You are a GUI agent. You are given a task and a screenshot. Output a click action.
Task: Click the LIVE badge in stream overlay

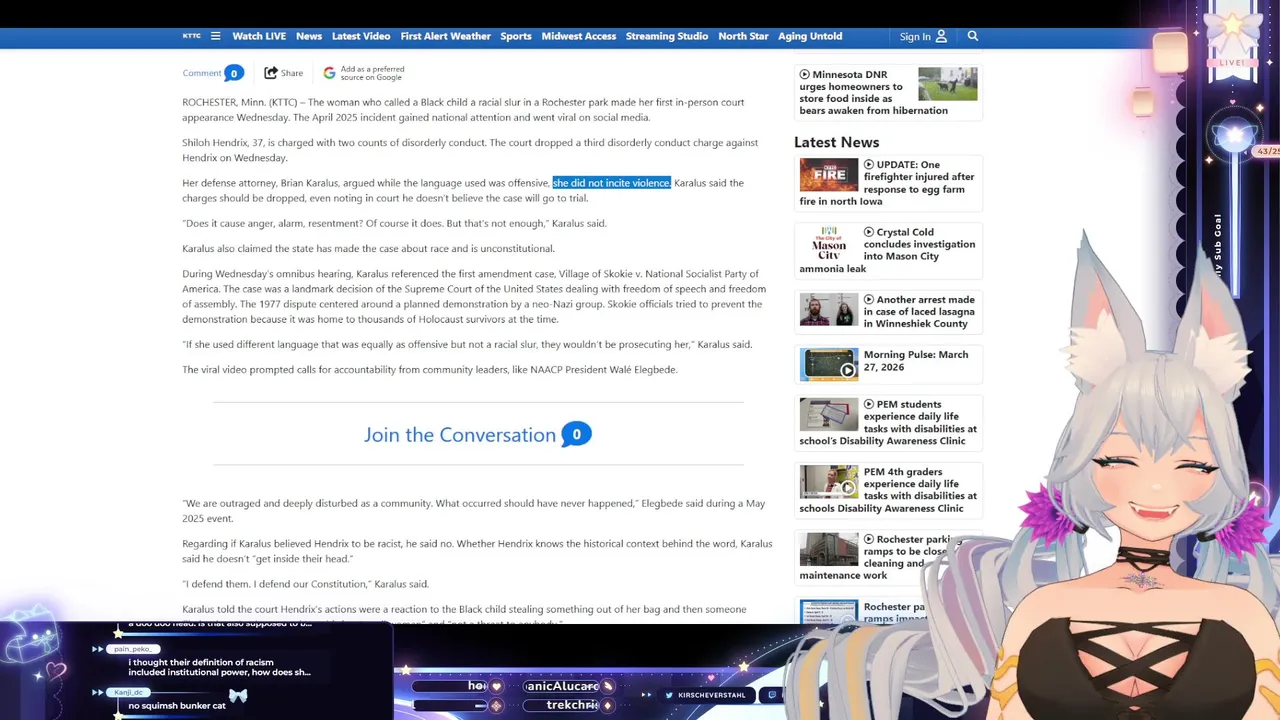(1231, 62)
